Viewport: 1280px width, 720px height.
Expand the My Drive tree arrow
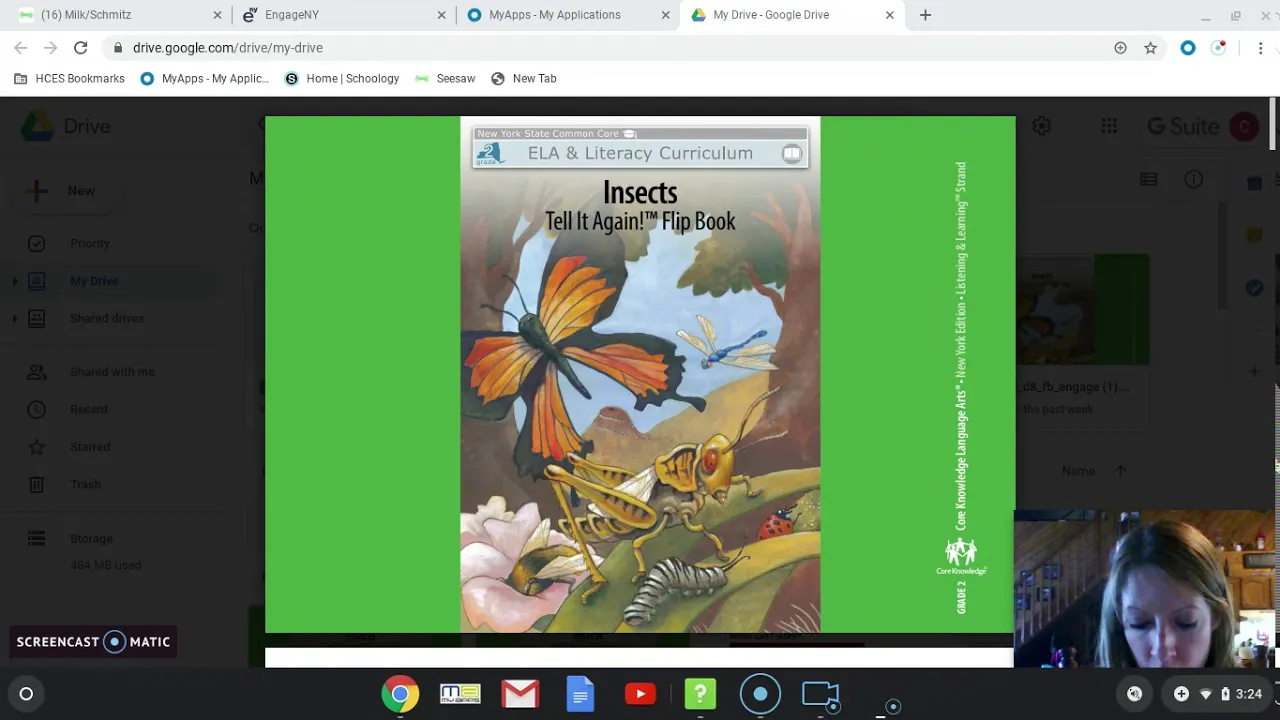pos(14,281)
